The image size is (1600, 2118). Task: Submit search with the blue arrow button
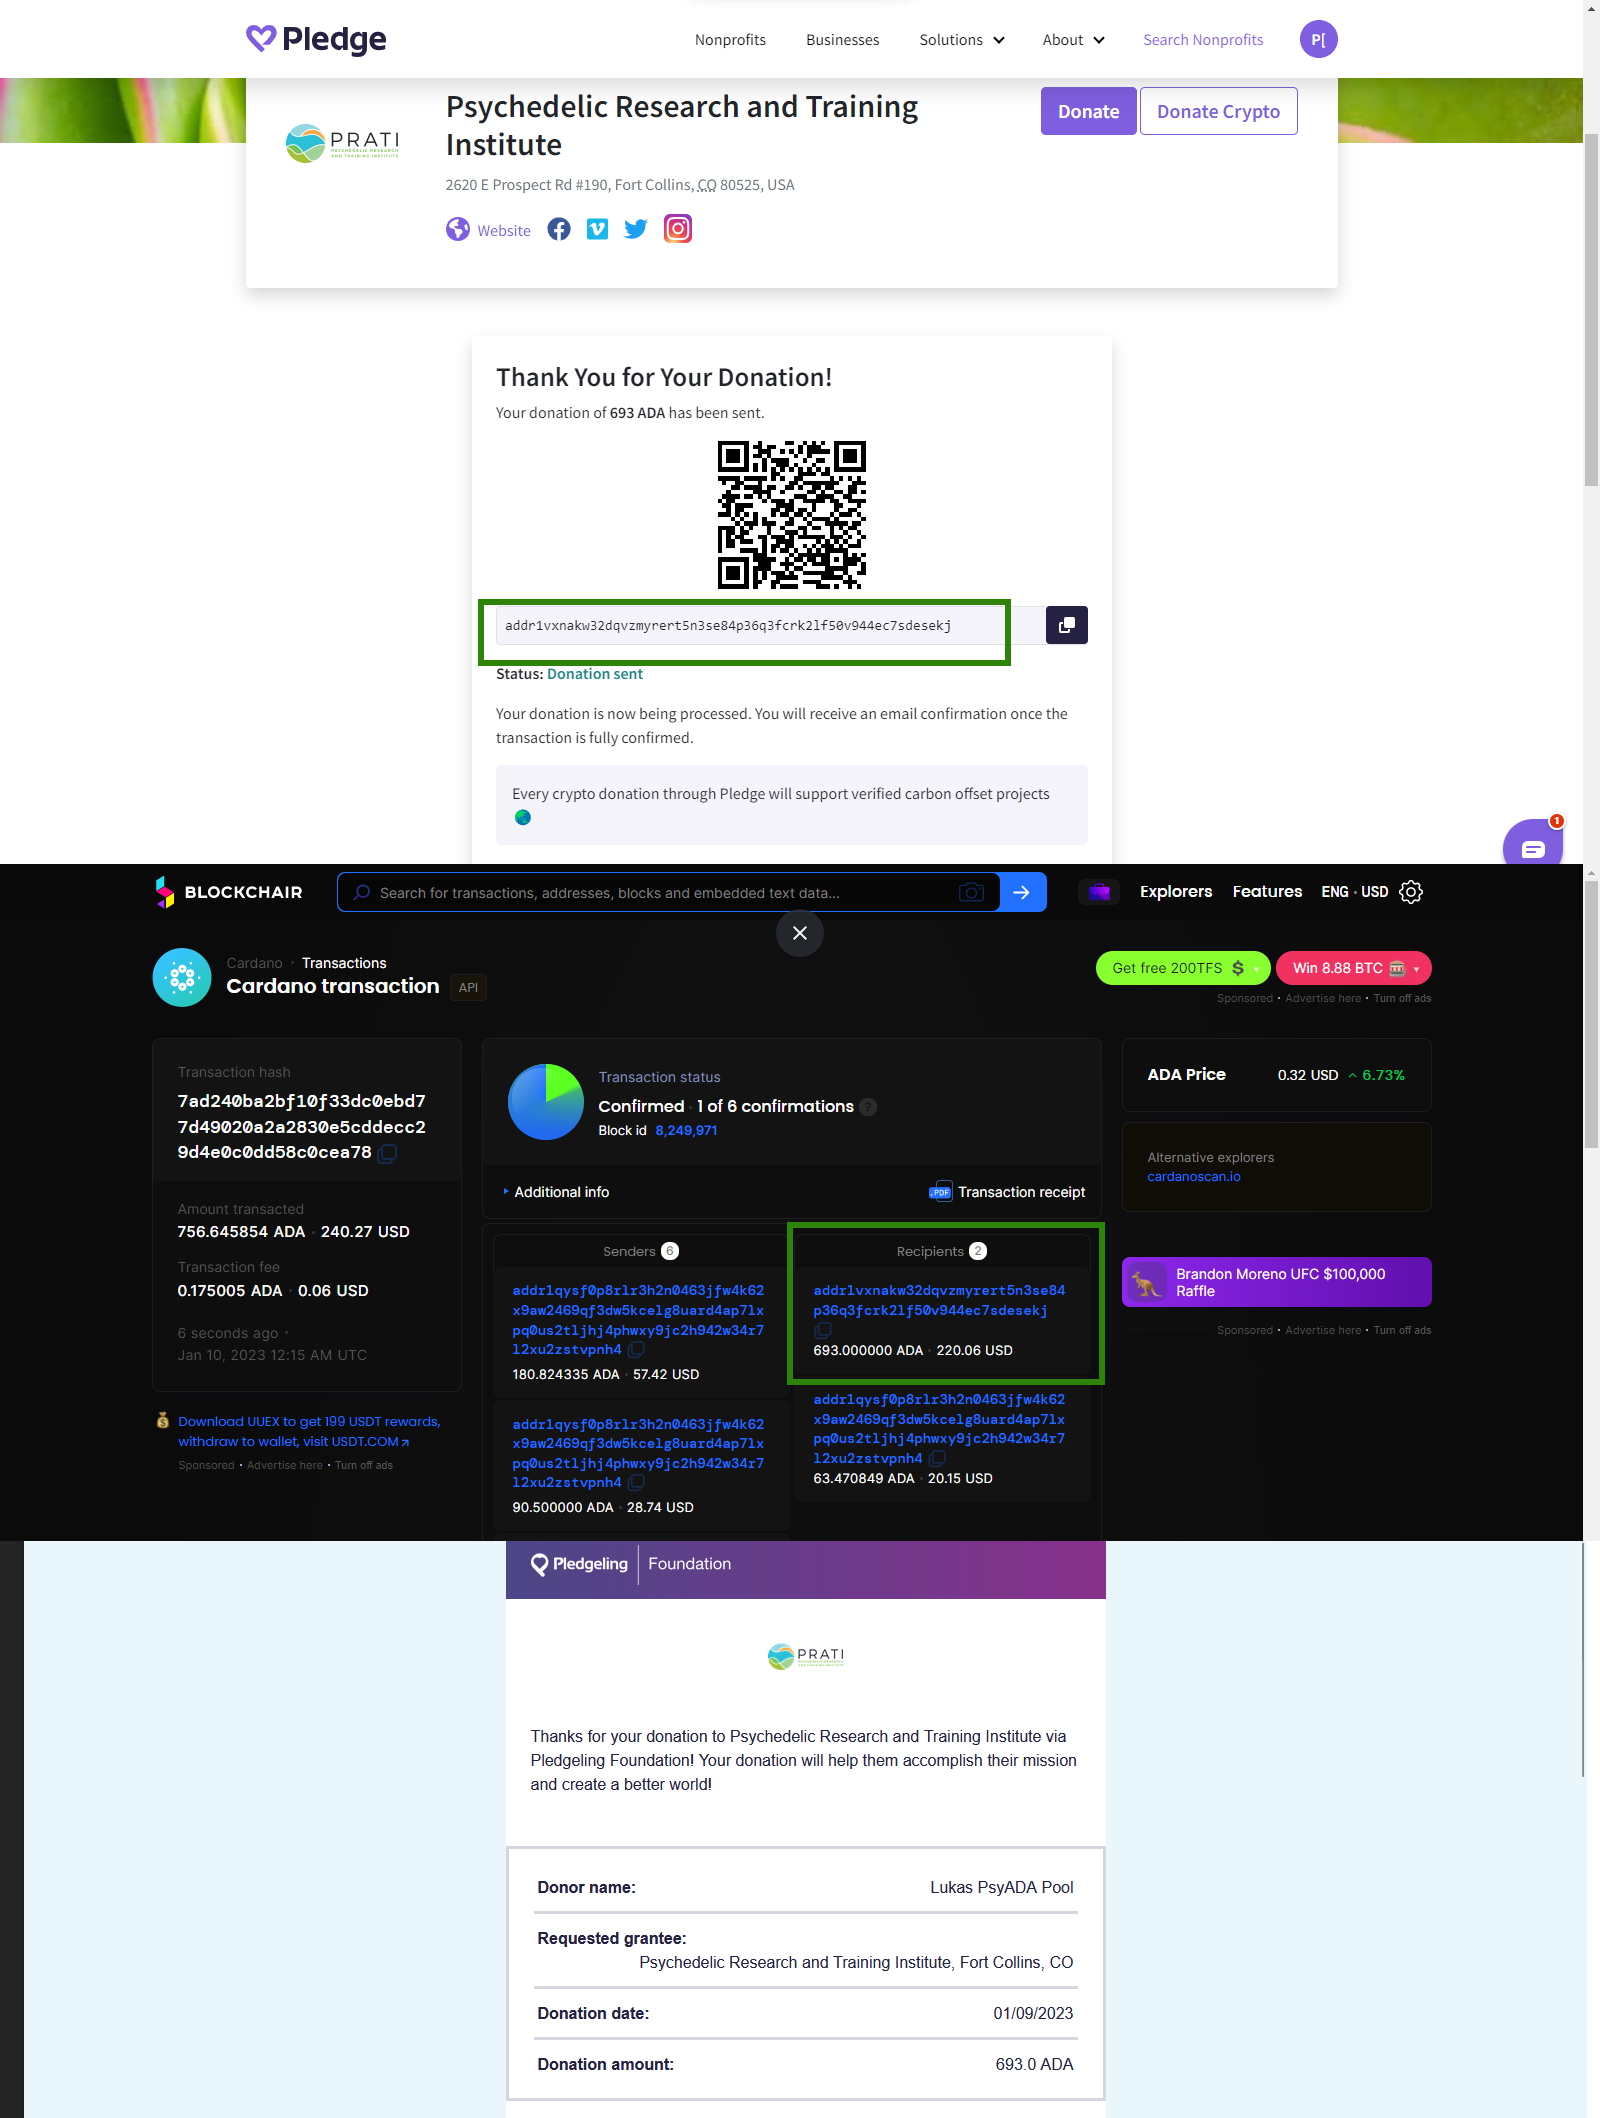[x=1022, y=892]
